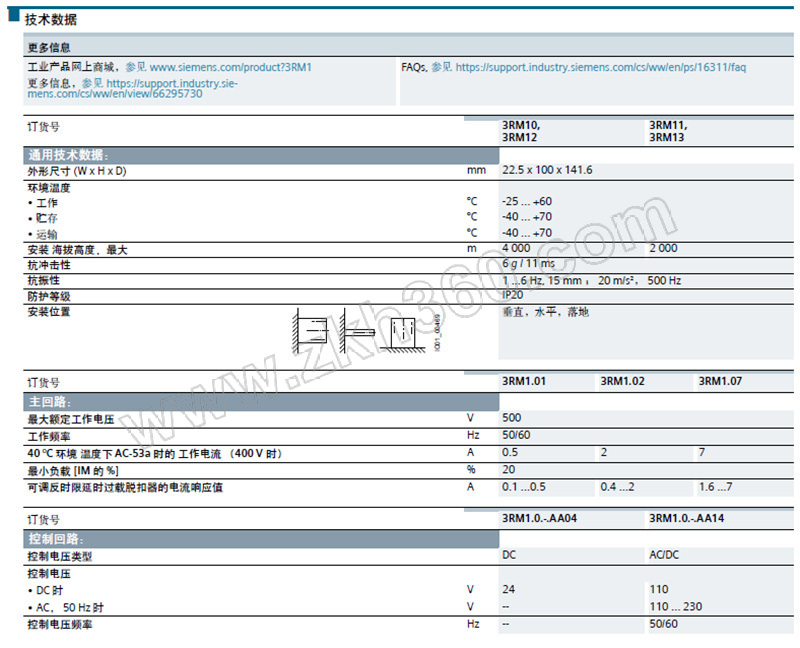Select the 500 value for 最大额定工作电压
Image resolution: width=800 pixels, height=648 pixels.
click(x=511, y=418)
